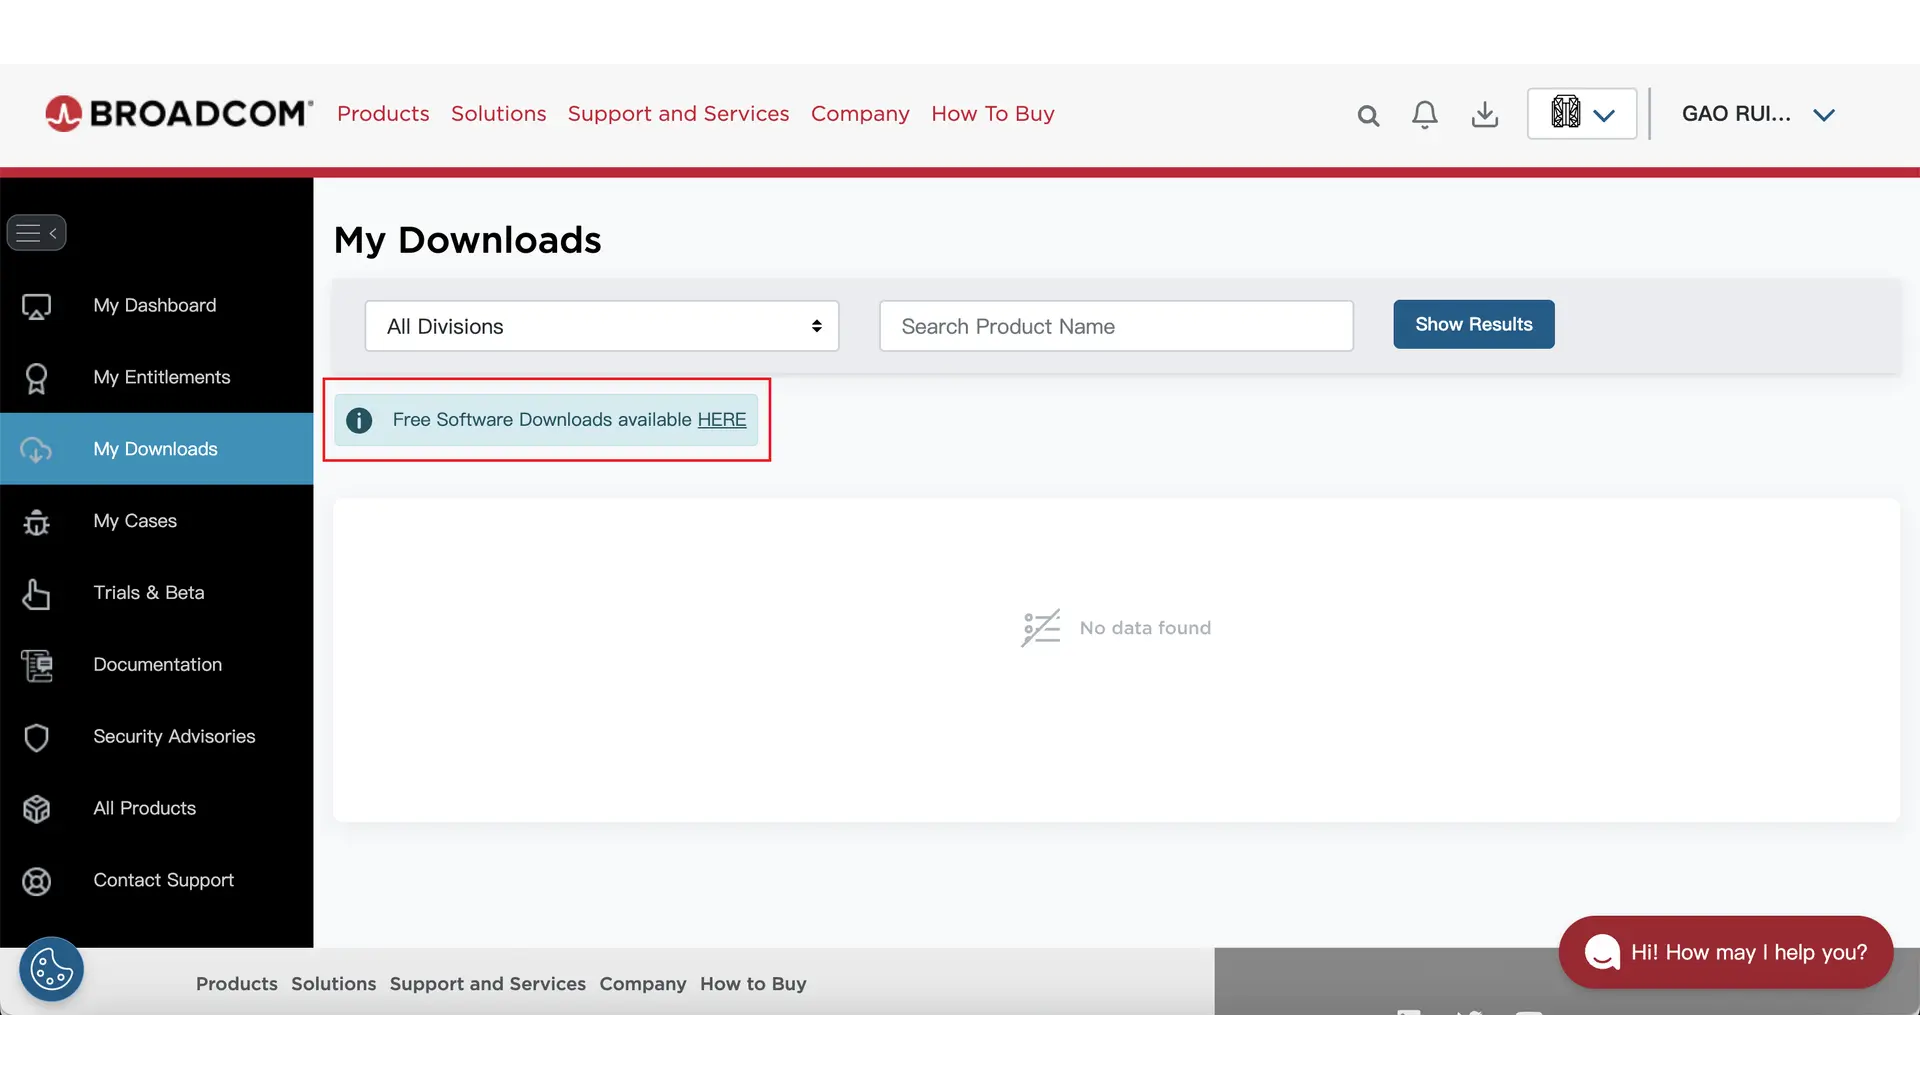Click the My Downloads cloud icon
The image size is (1920, 1080).
(x=37, y=450)
